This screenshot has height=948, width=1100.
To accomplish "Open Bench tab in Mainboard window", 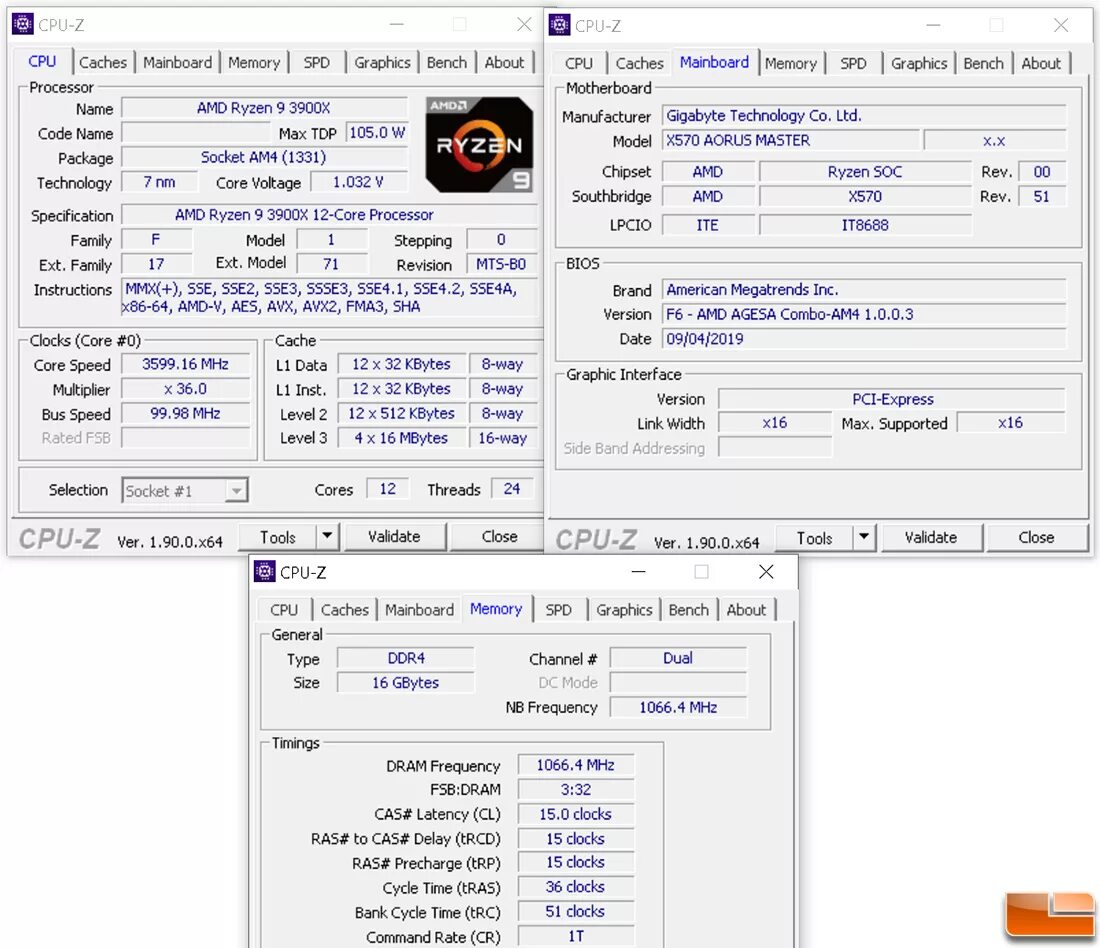I will coord(984,63).
